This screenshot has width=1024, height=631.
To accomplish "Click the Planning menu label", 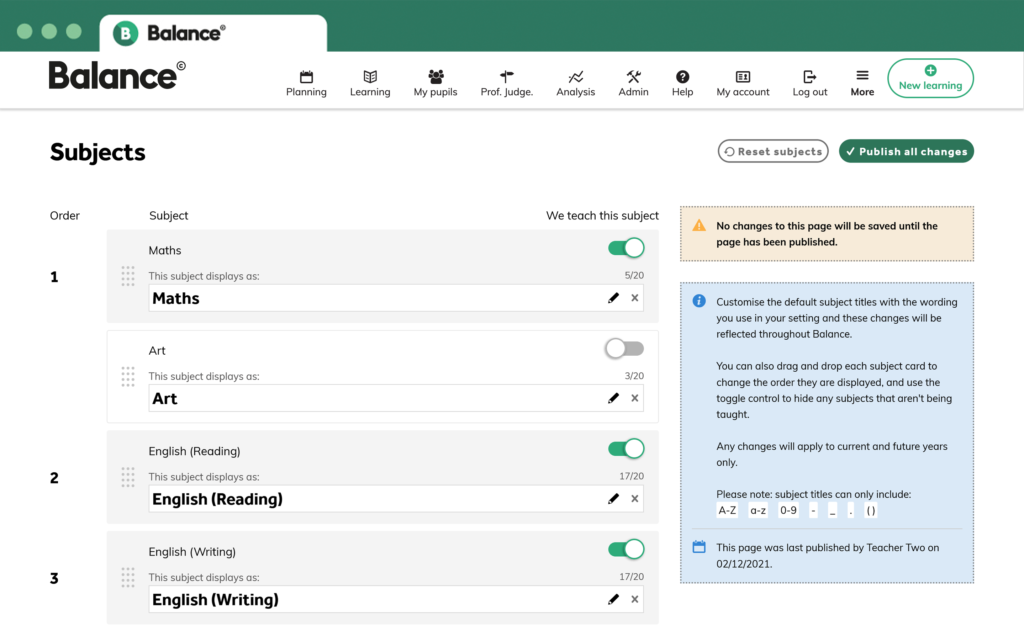I will coord(306,92).
